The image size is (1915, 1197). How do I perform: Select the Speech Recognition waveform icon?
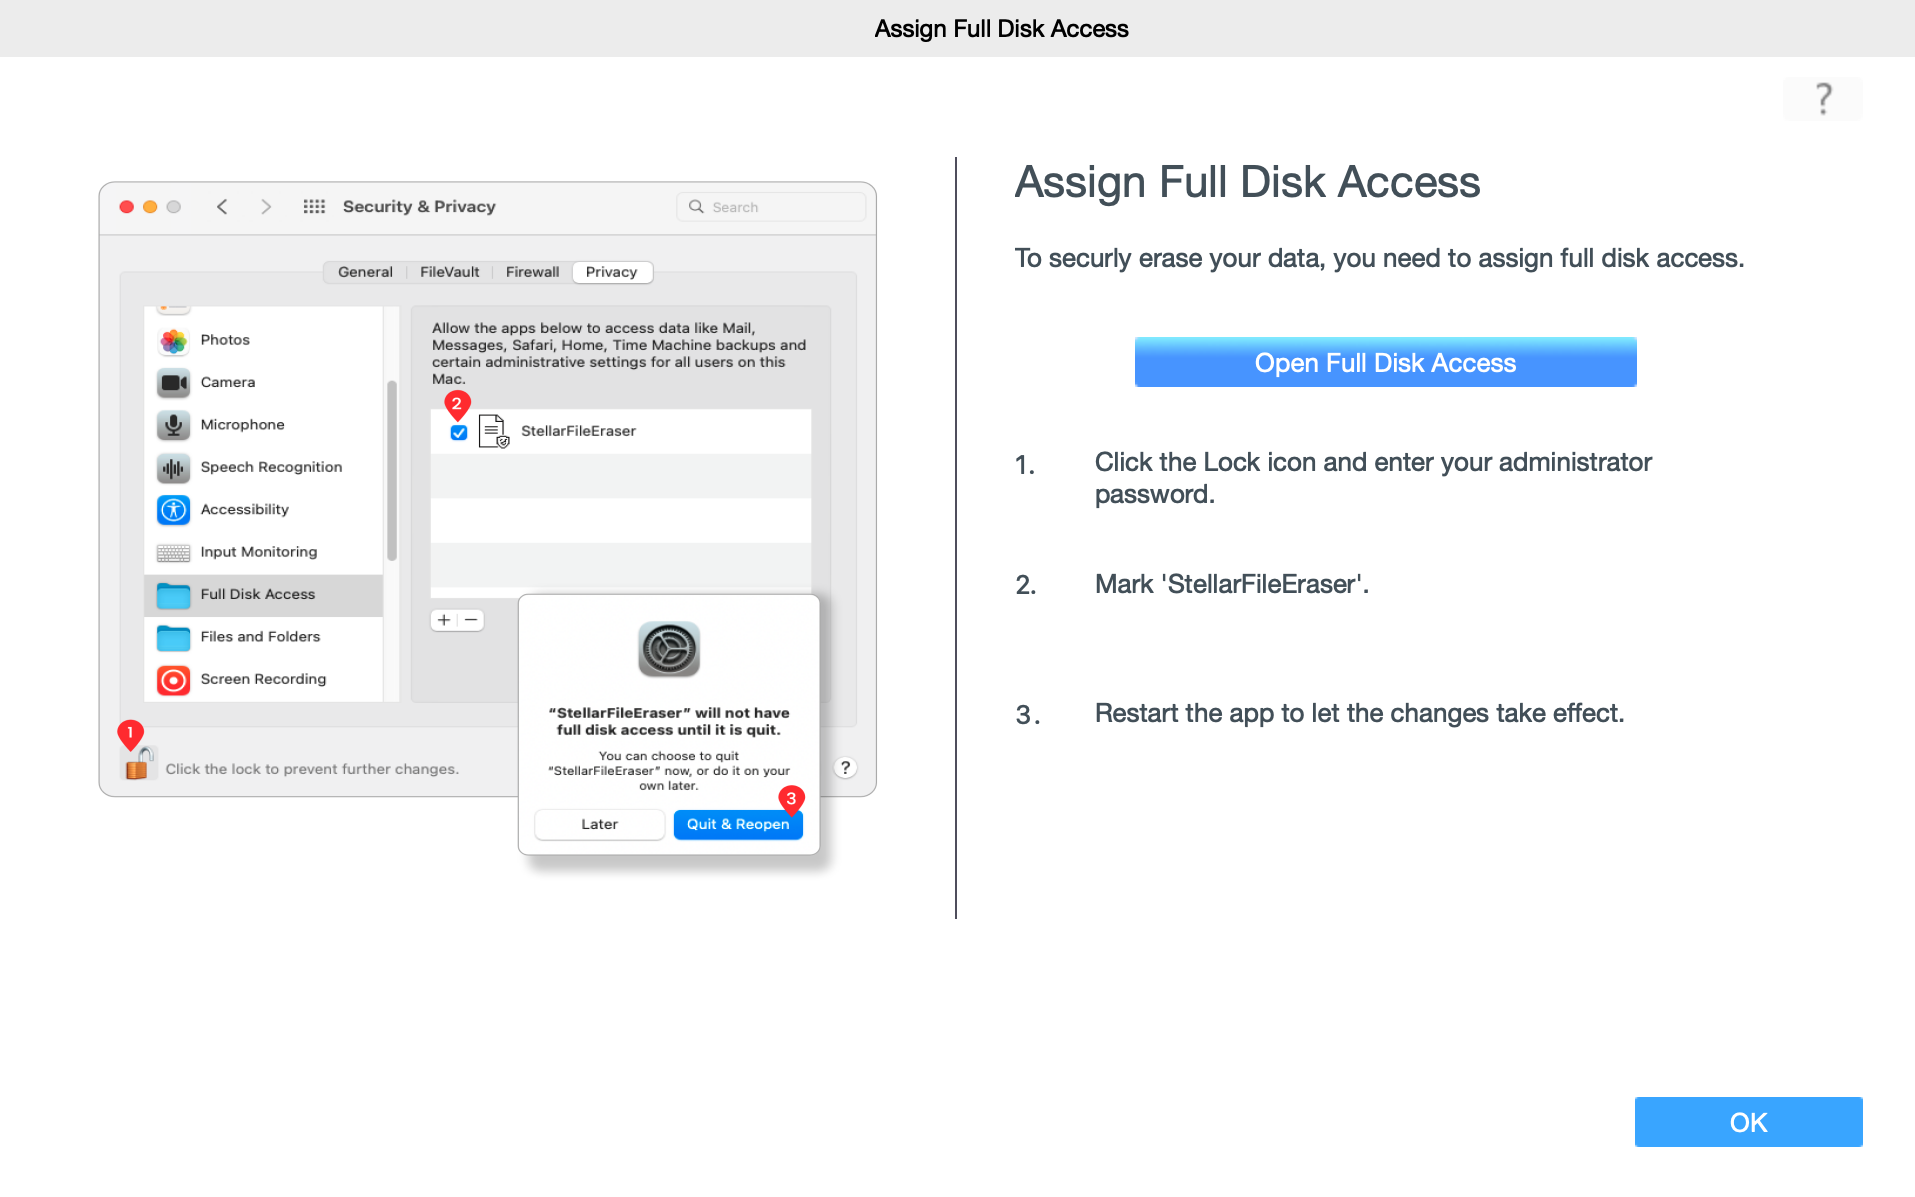point(173,468)
